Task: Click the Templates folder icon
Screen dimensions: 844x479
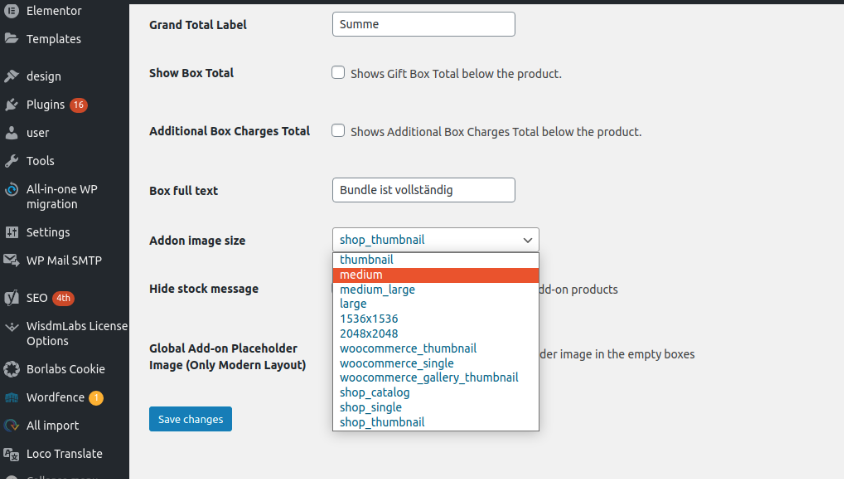Action: (11, 39)
